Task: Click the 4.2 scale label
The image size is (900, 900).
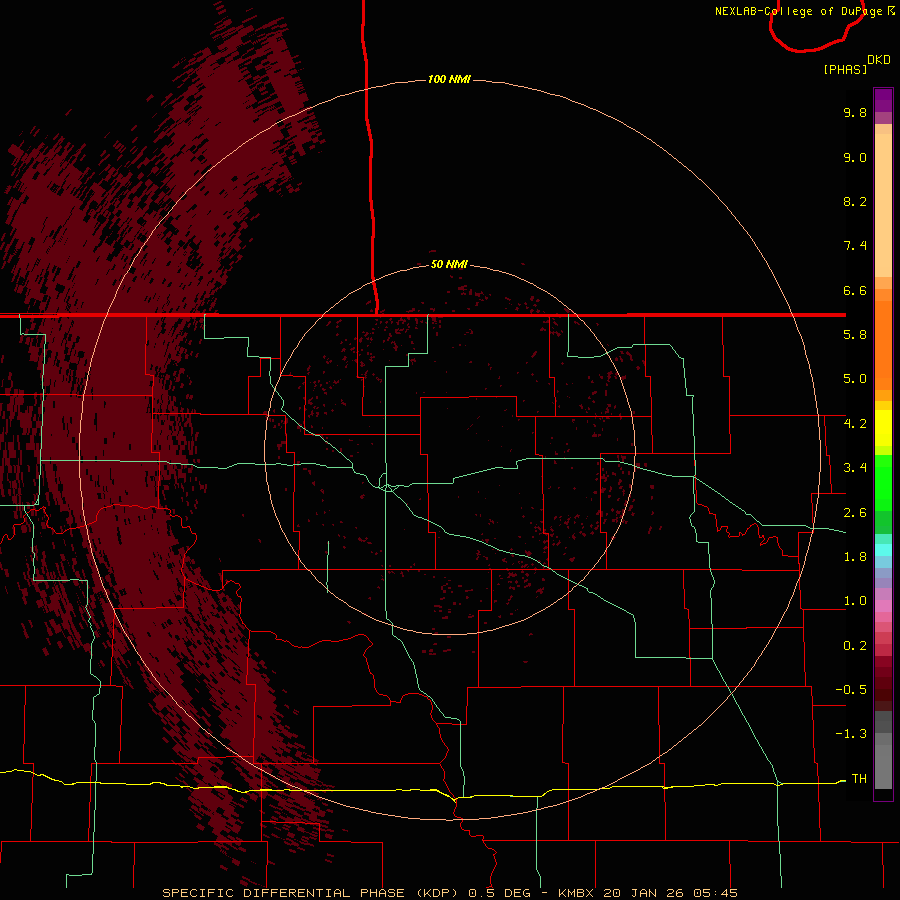Action: (x=855, y=424)
